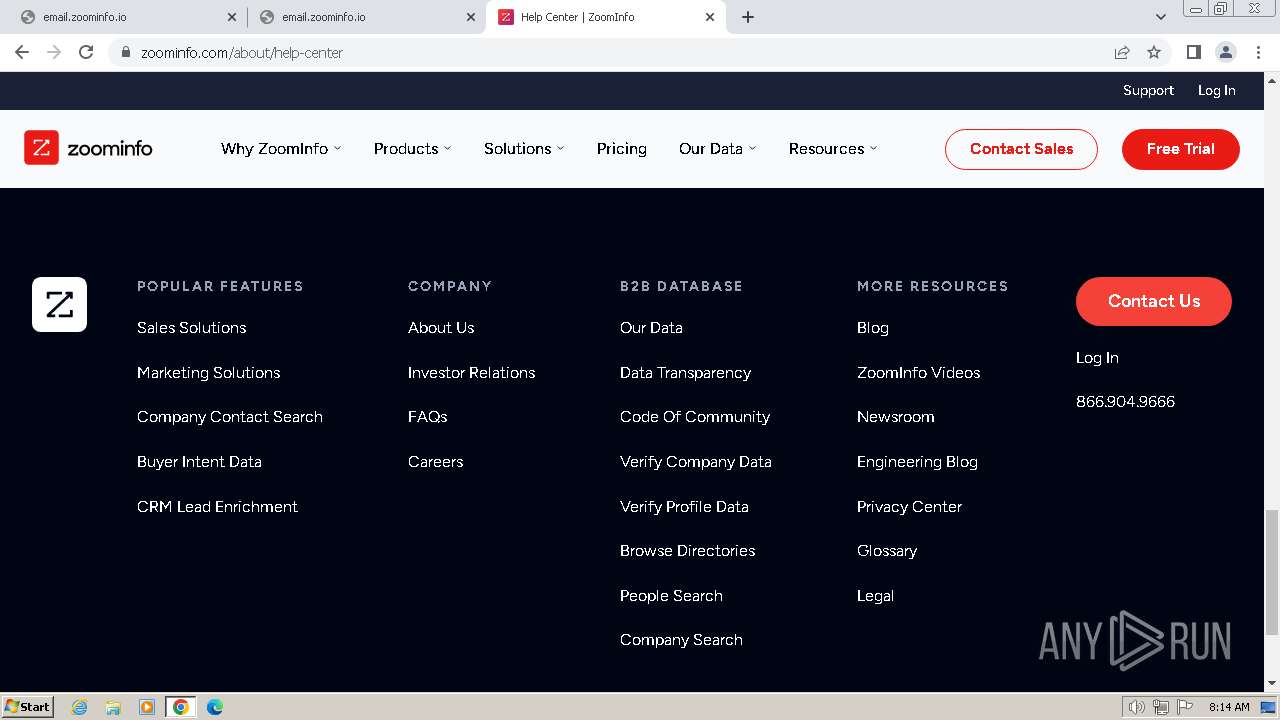Expand the Resources dropdown menu
Image resolution: width=1280 pixels, height=720 pixels.
(833, 149)
